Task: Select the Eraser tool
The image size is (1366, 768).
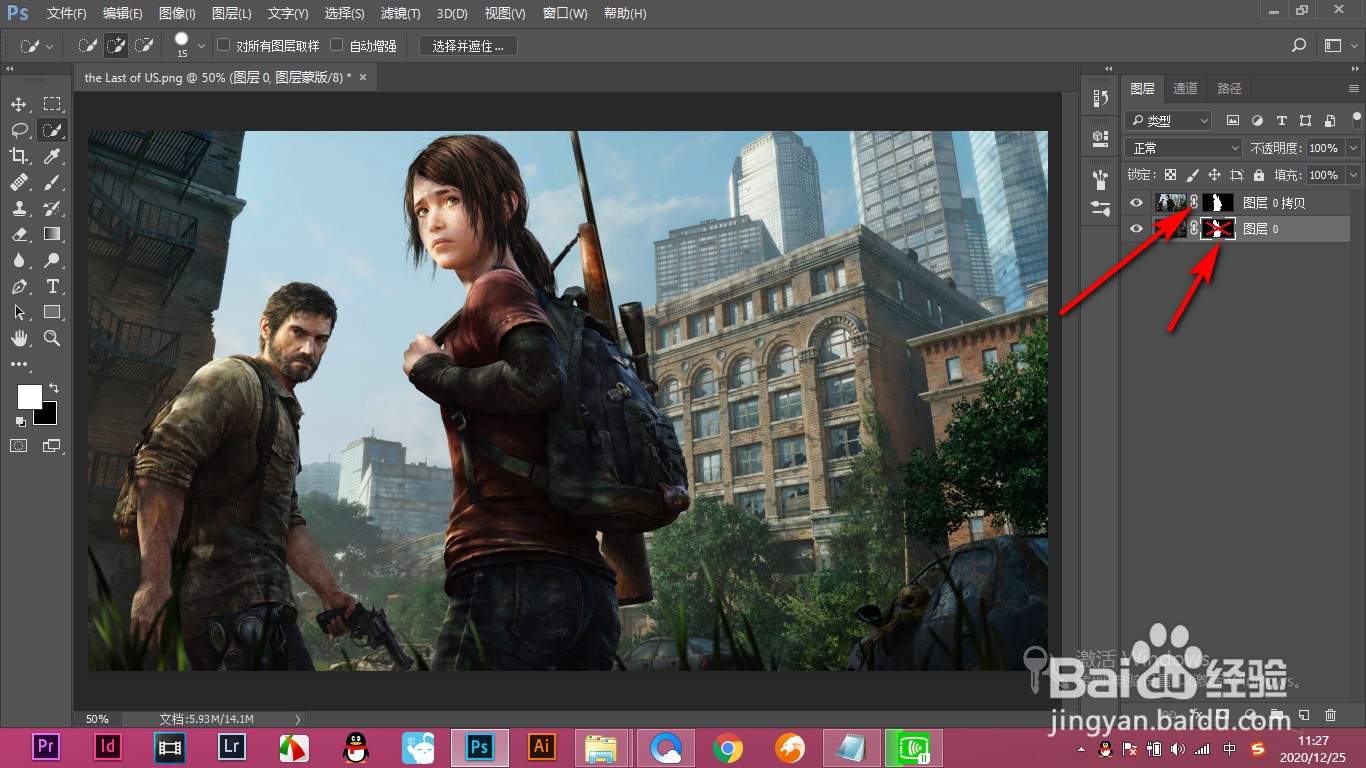Action: [x=19, y=234]
